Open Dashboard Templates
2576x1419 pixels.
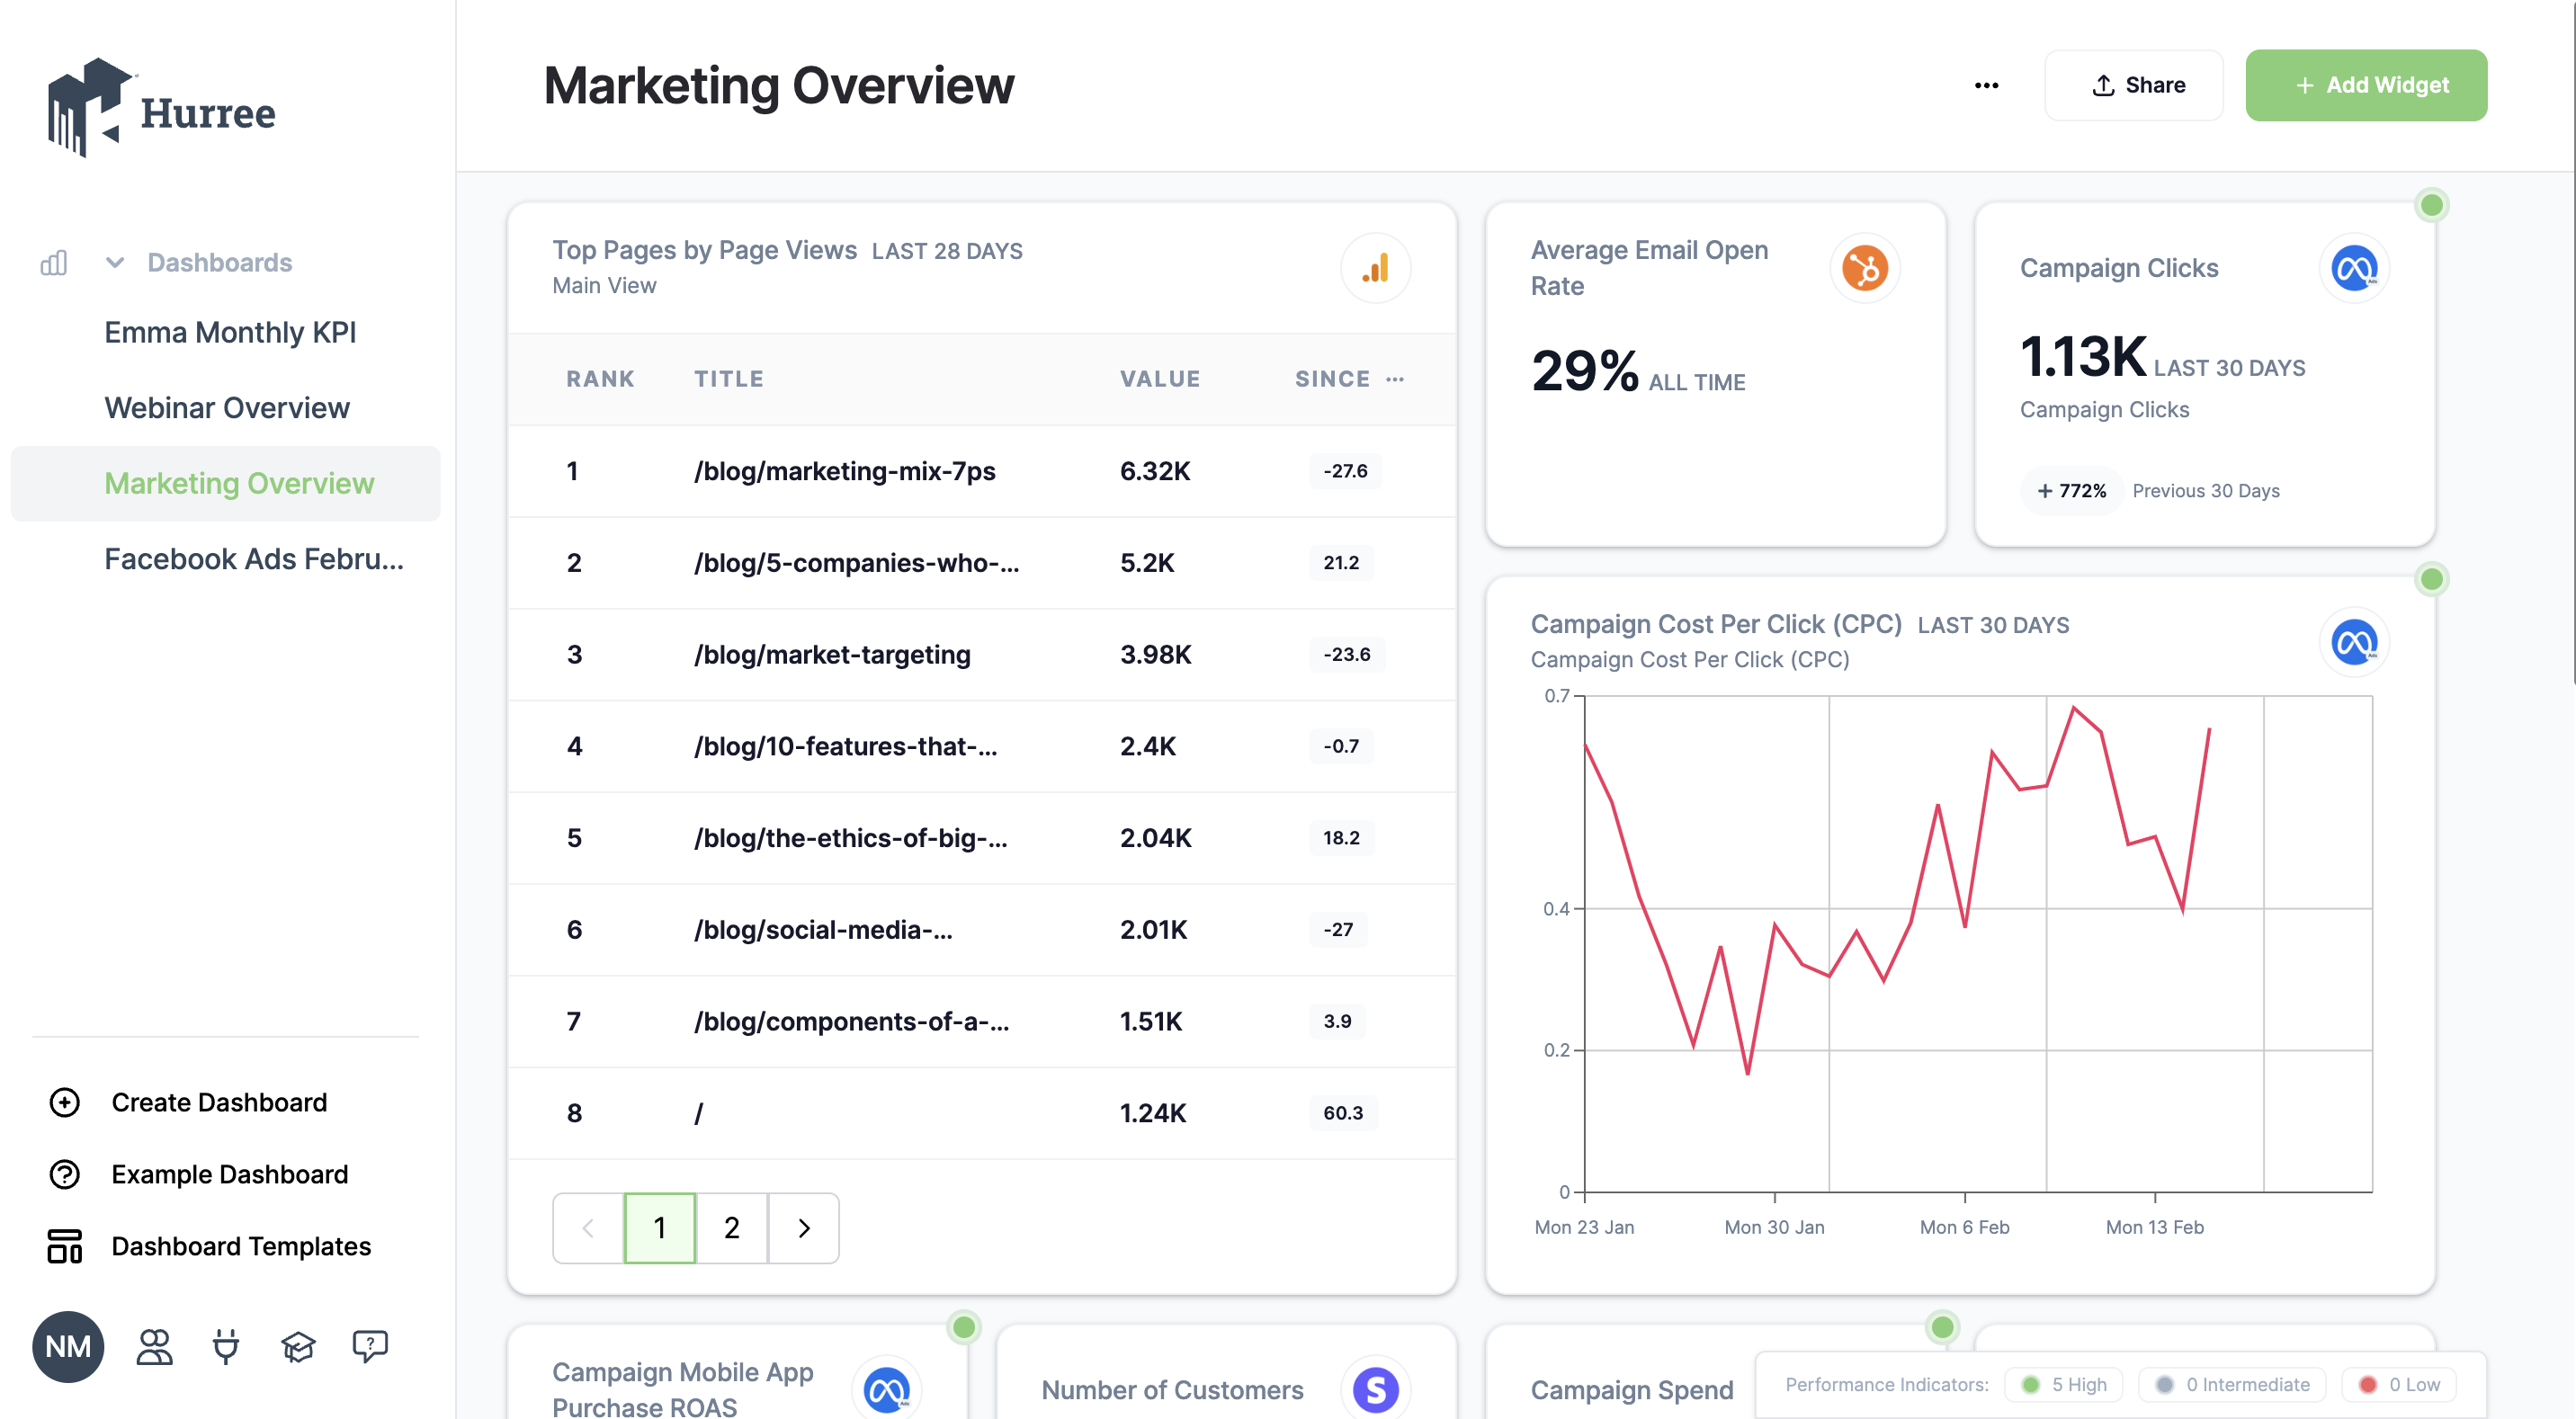[x=241, y=1246]
